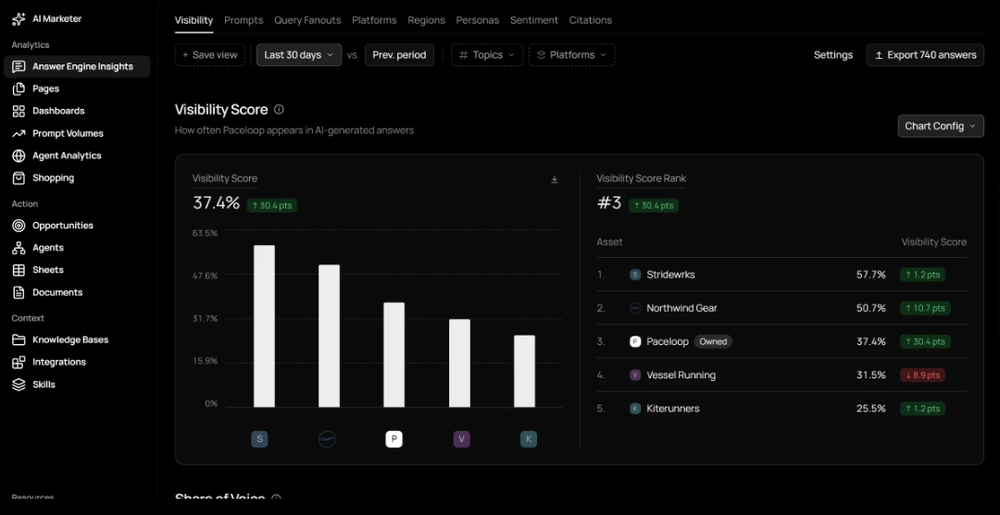
Task: Click the Shopping bag icon
Action: pyautogui.click(x=19, y=178)
